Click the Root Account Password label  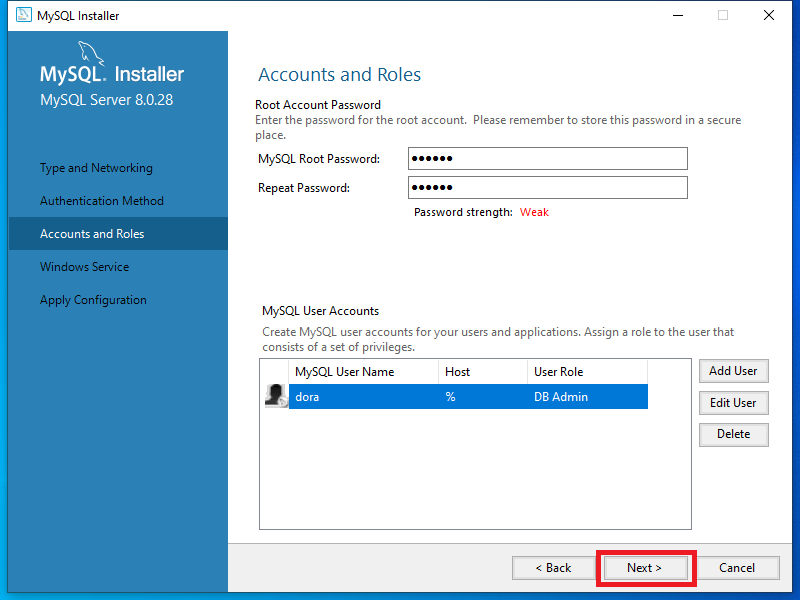pyautogui.click(x=318, y=105)
